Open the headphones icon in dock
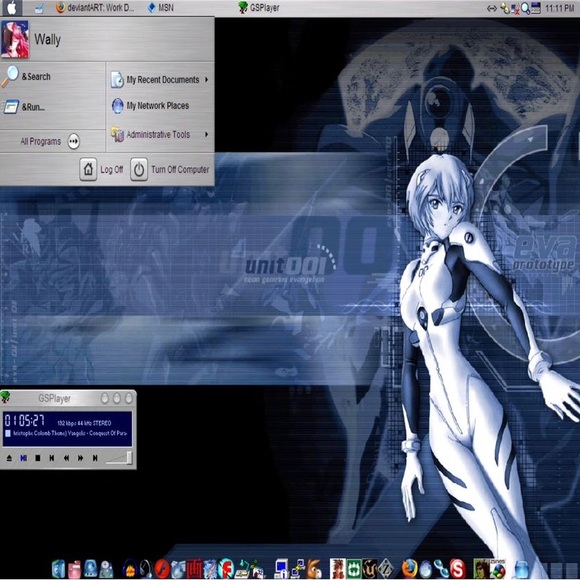 pyautogui.click(x=146, y=569)
